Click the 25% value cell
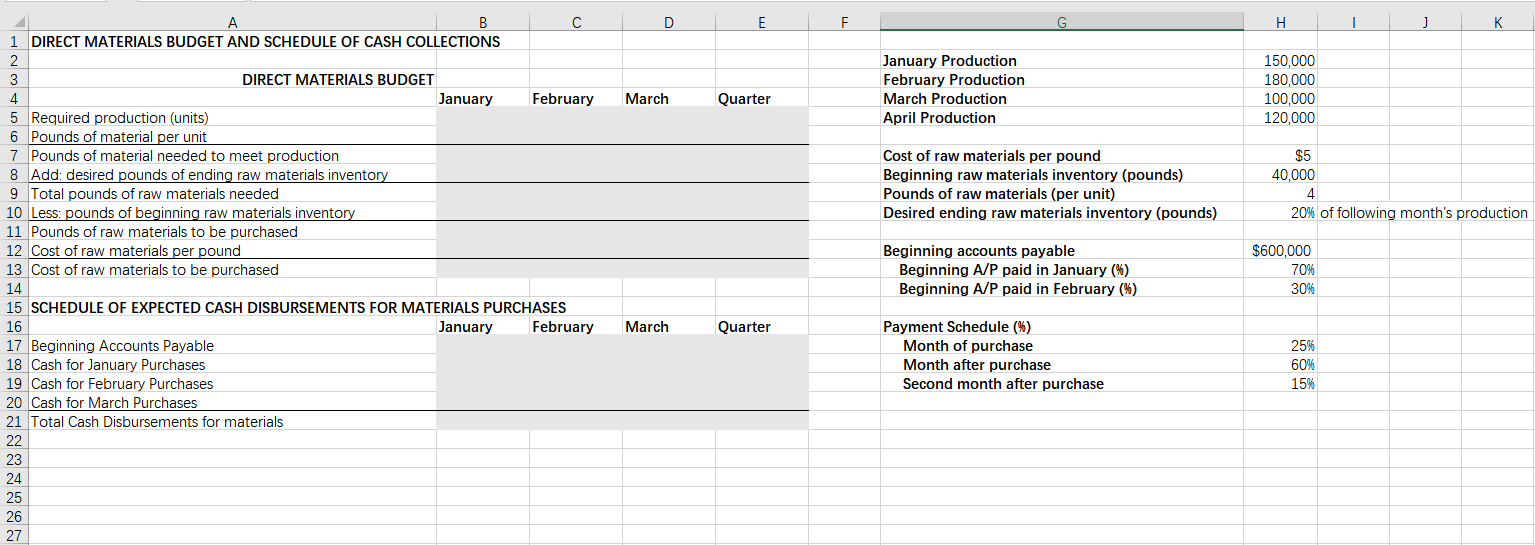Screen dimensions: 1535x545 (x=1304, y=346)
